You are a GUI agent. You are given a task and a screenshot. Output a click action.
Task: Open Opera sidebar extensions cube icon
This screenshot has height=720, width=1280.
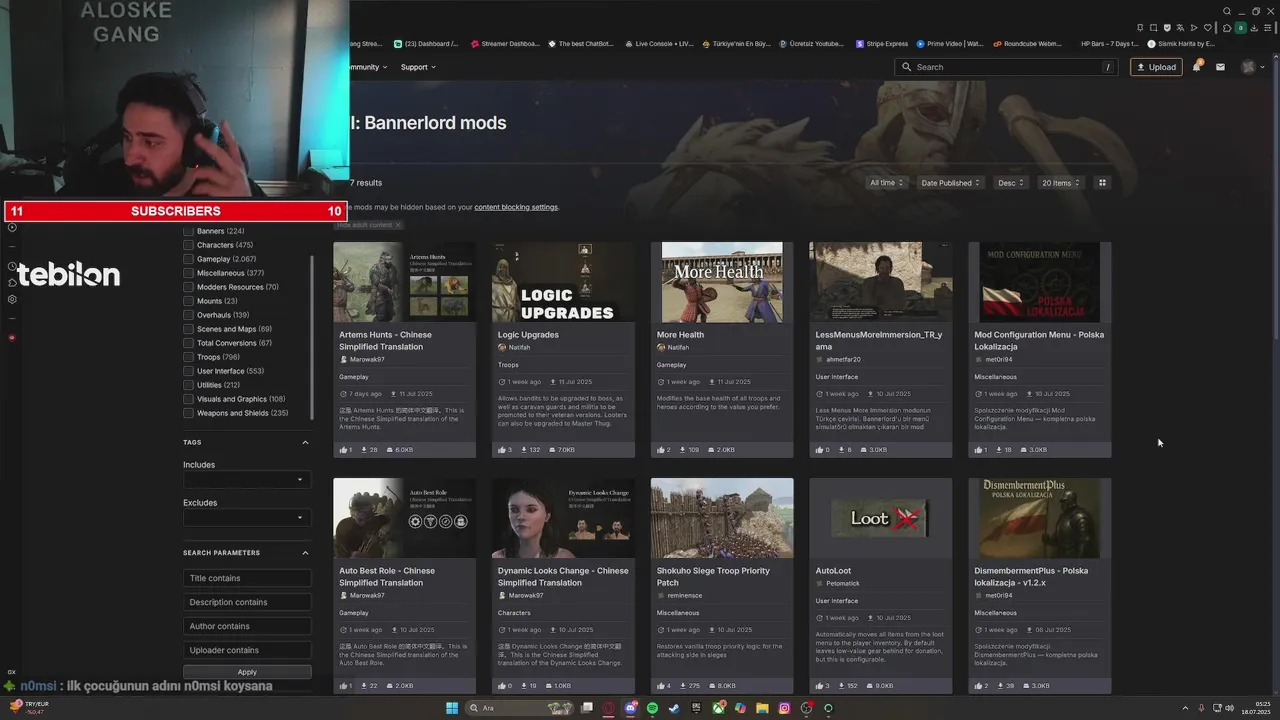(x=12, y=283)
